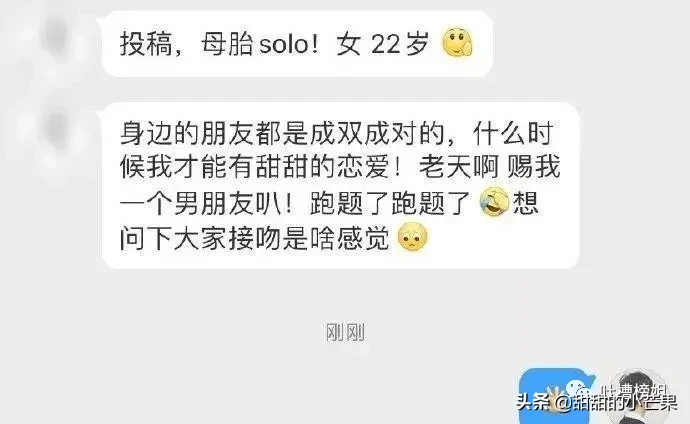Select the long message bubble about 甜甜的恋爱

pos(341,185)
